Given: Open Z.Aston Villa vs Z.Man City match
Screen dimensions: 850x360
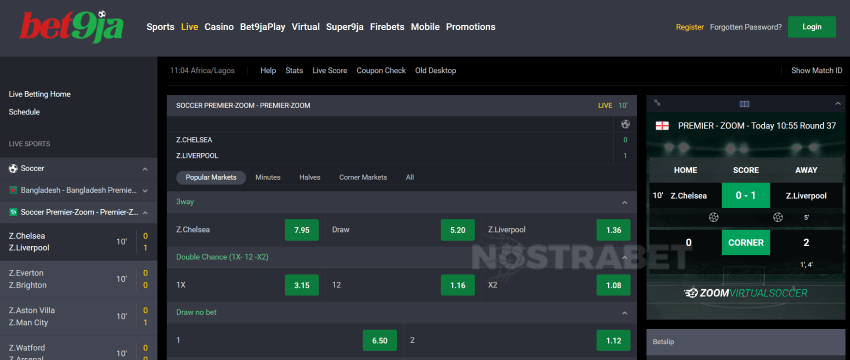Looking at the screenshot, I should (x=79, y=317).
